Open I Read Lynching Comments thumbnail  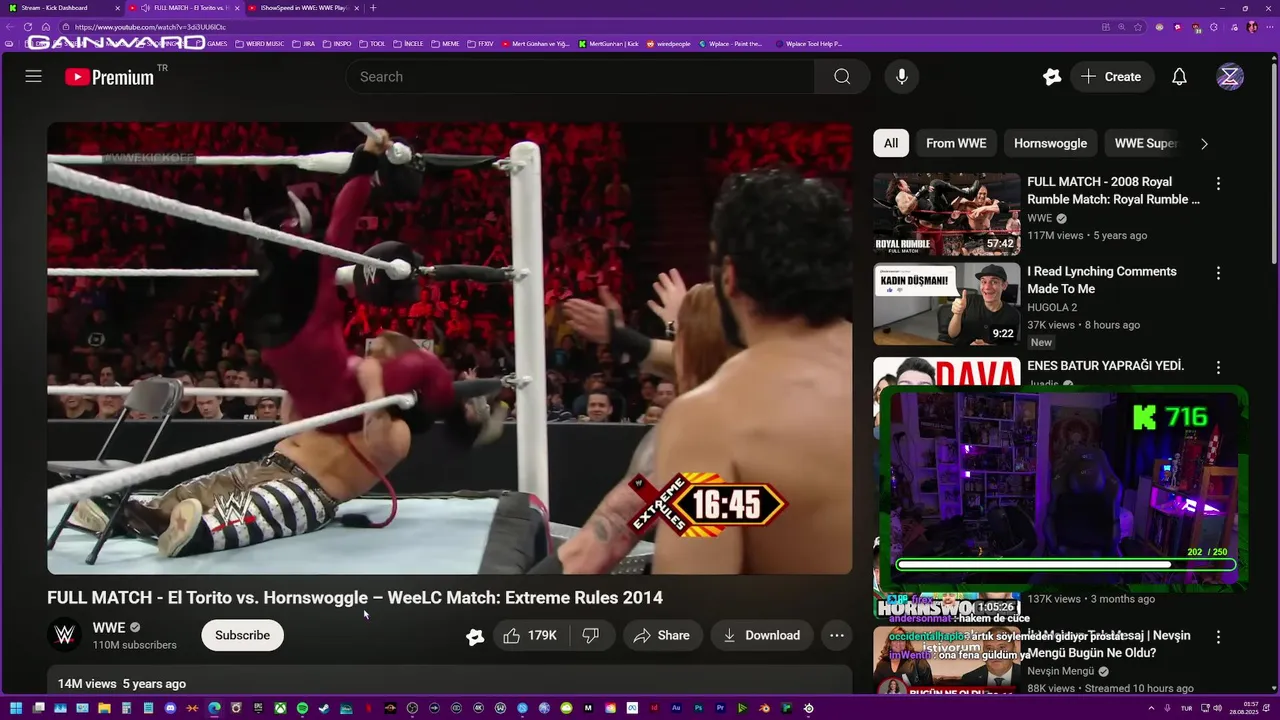pos(947,304)
